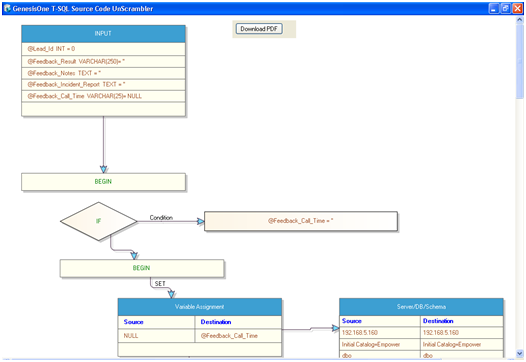Click the vertical scrollbar thumb
Viewport: 526px width, 362px height.
[520, 62]
